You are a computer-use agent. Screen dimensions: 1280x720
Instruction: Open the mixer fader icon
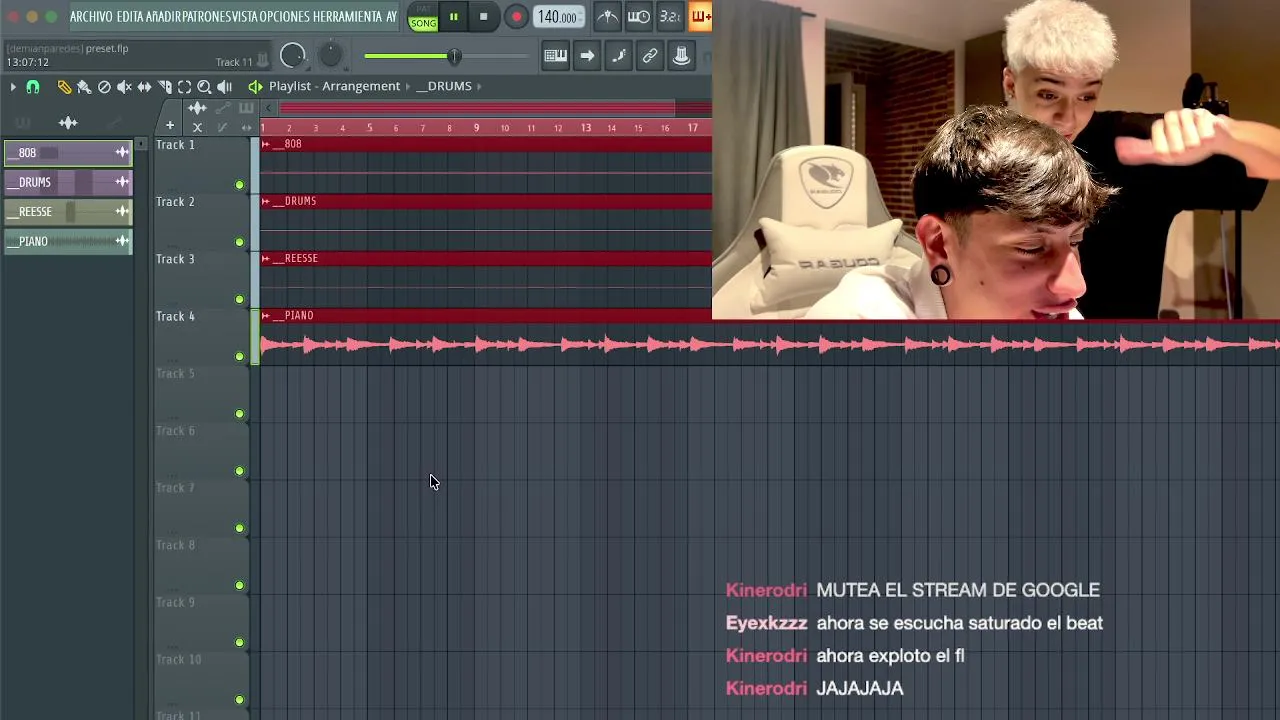(x=681, y=56)
